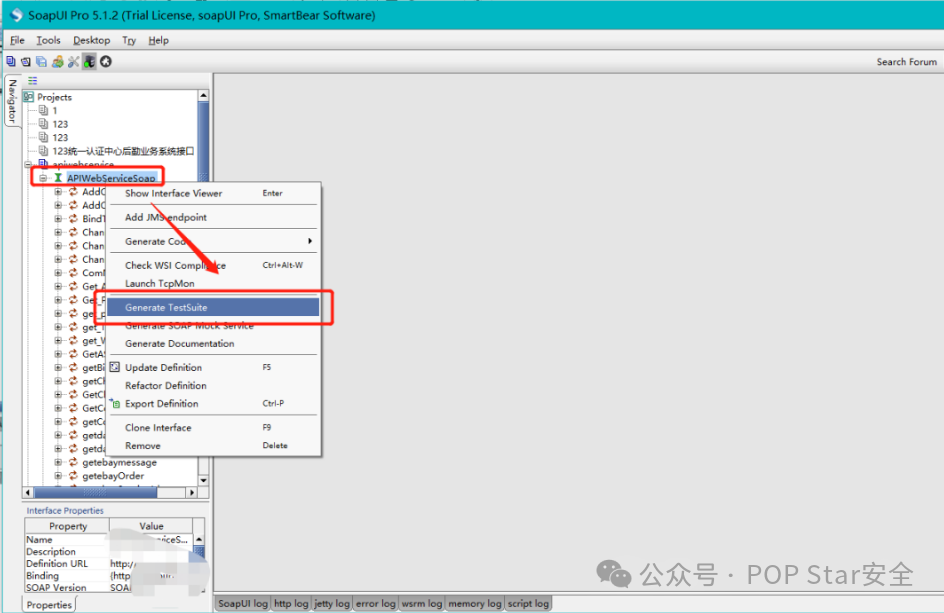This screenshot has height=613, width=944.
Task: Expand the BindT operation node
Action: point(58,219)
